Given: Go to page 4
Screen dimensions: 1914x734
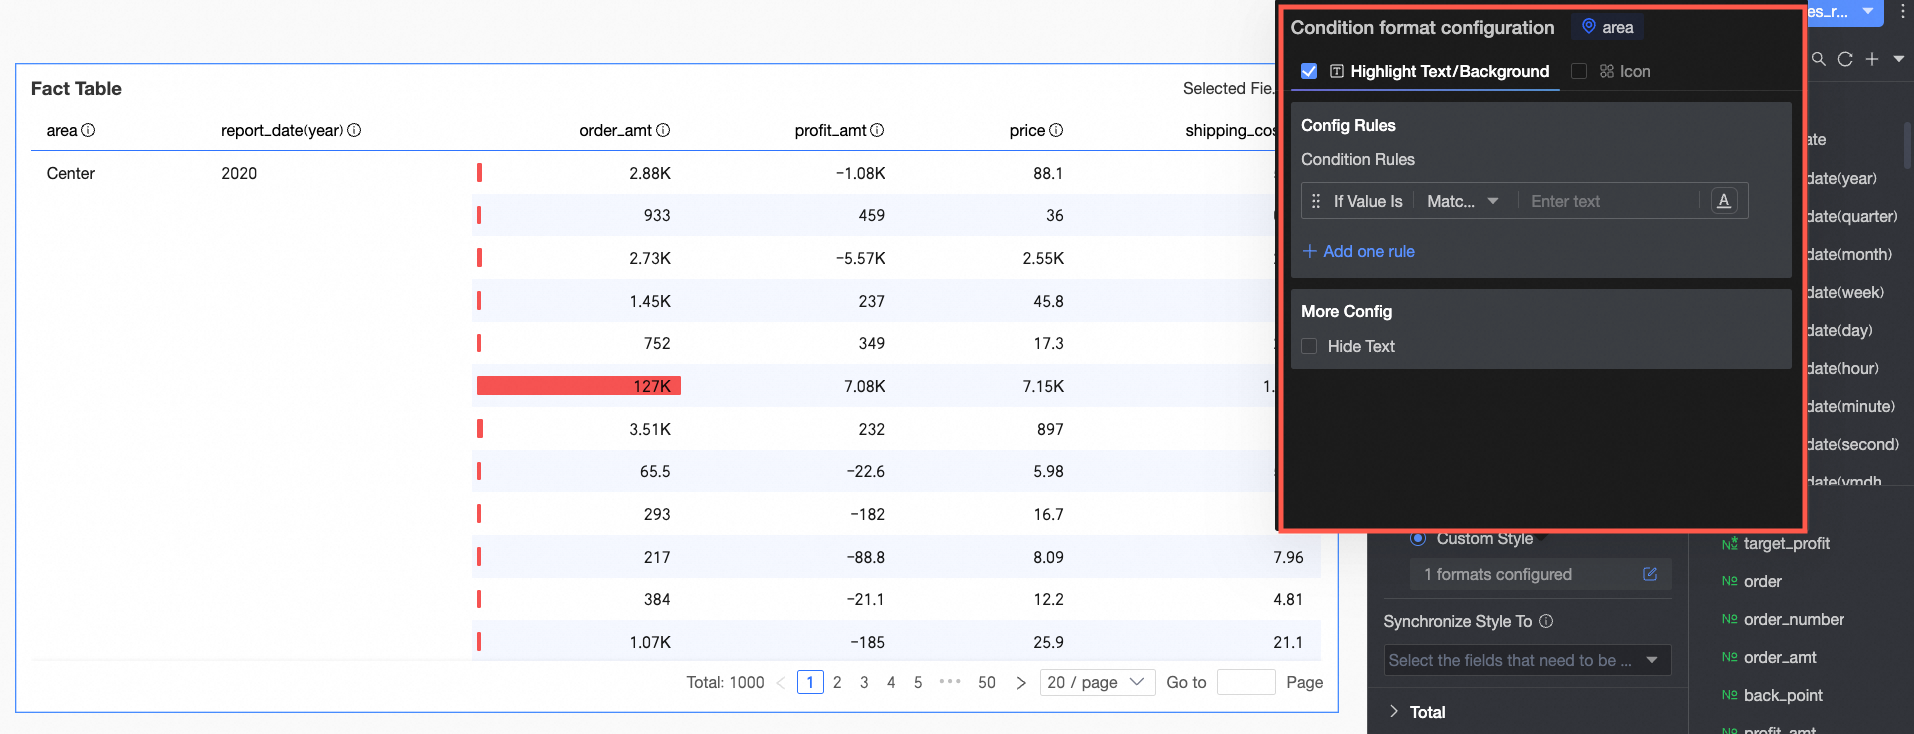Looking at the screenshot, I should pyautogui.click(x=891, y=682).
